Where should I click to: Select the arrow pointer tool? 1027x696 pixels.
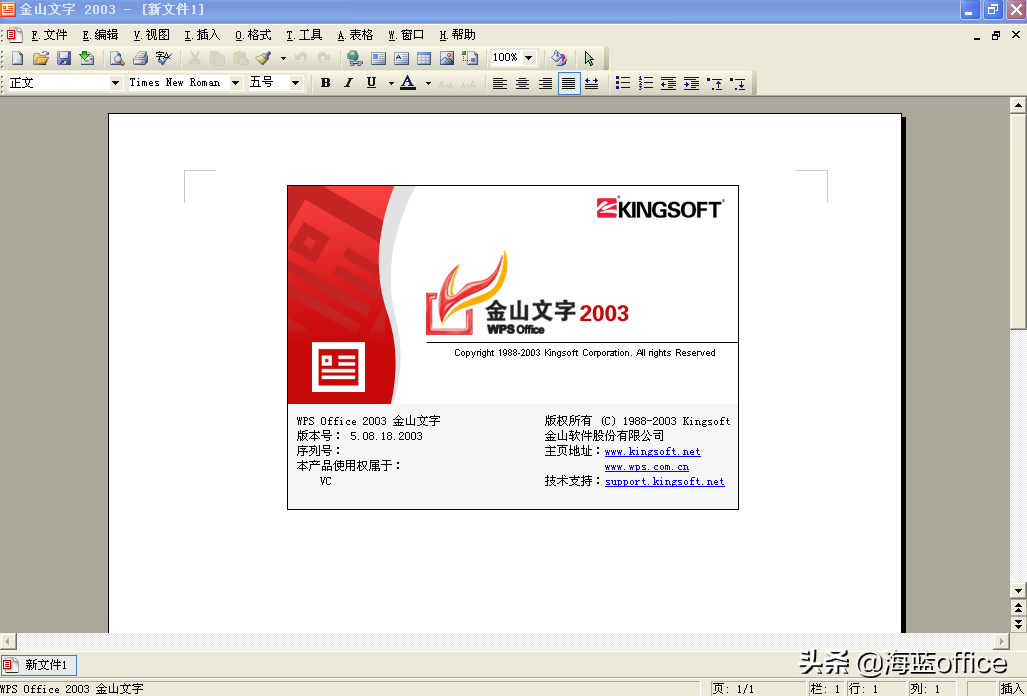[589, 58]
